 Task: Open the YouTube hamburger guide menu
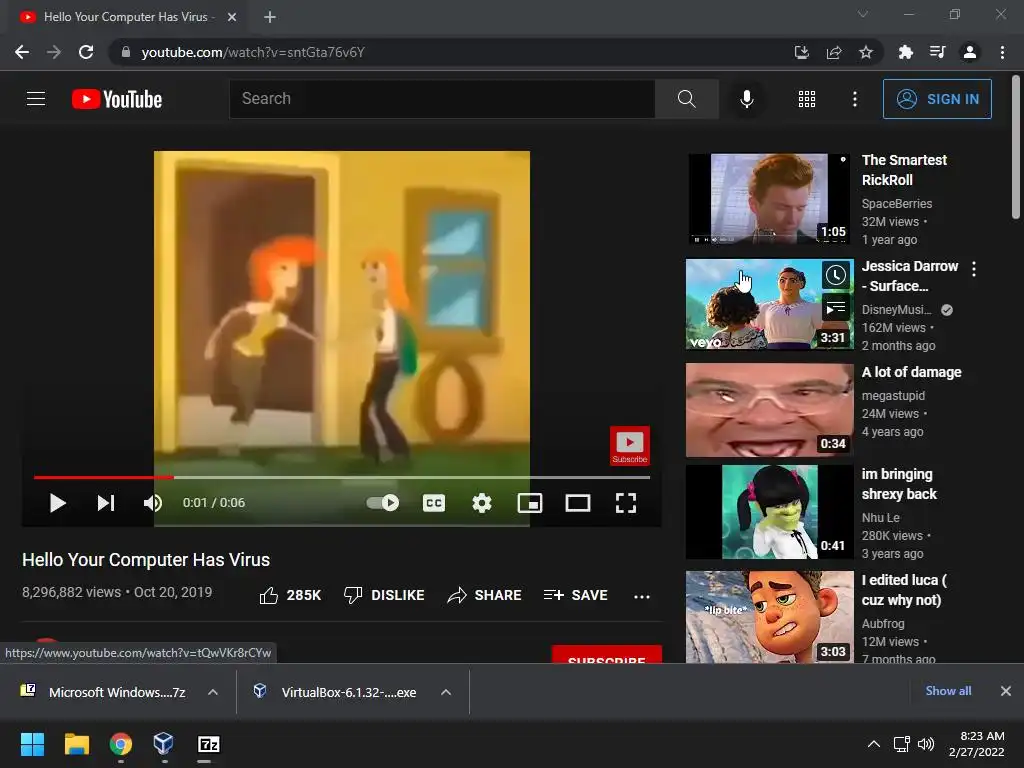tap(36, 99)
